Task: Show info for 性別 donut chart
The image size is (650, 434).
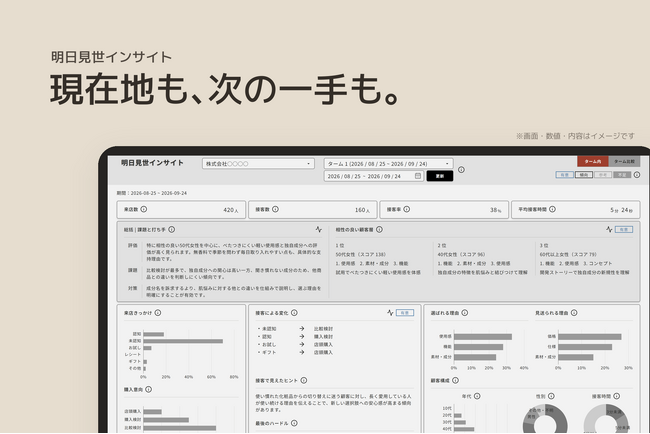Action: tap(551, 396)
